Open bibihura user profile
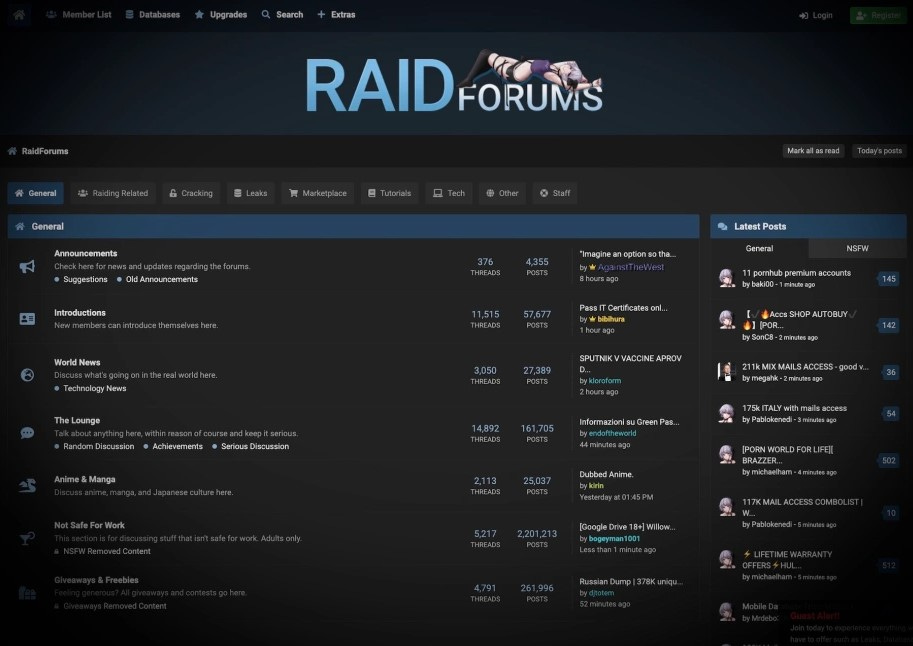This screenshot has width=913, height=646. pyautogui.click(x=611, y=319)
